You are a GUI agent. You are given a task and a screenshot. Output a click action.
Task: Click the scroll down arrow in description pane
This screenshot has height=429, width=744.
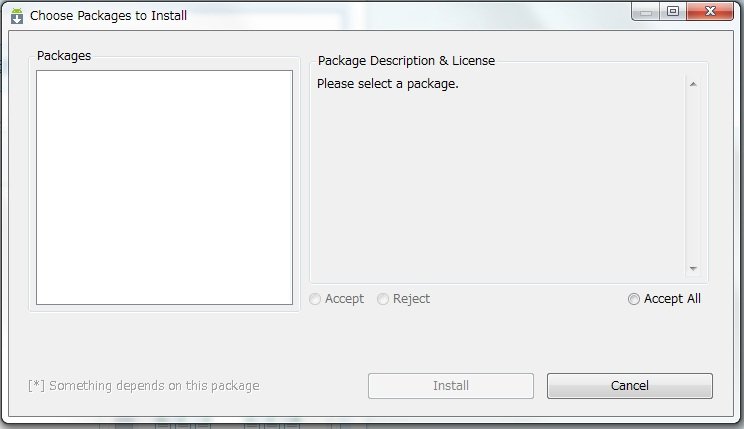tap(693, 269)
